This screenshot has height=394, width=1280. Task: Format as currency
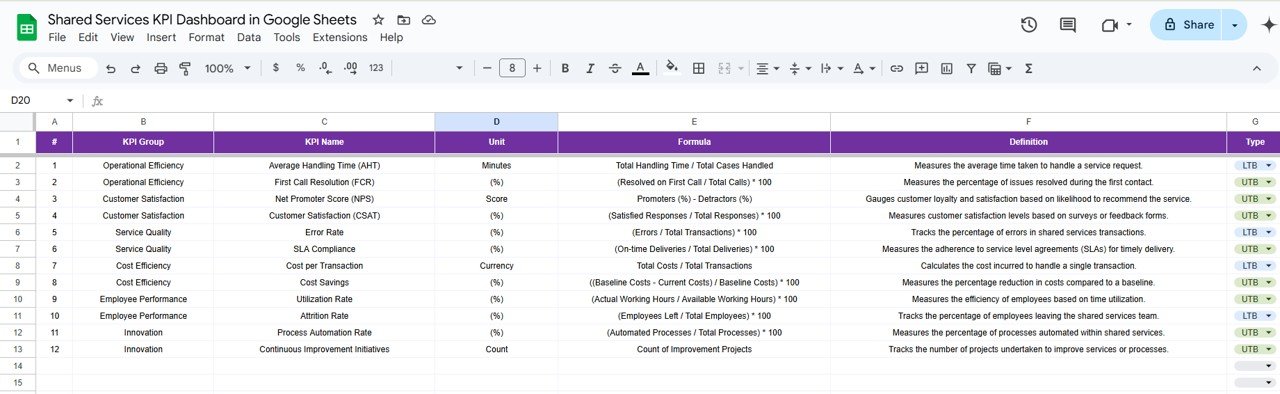[276, 68]
